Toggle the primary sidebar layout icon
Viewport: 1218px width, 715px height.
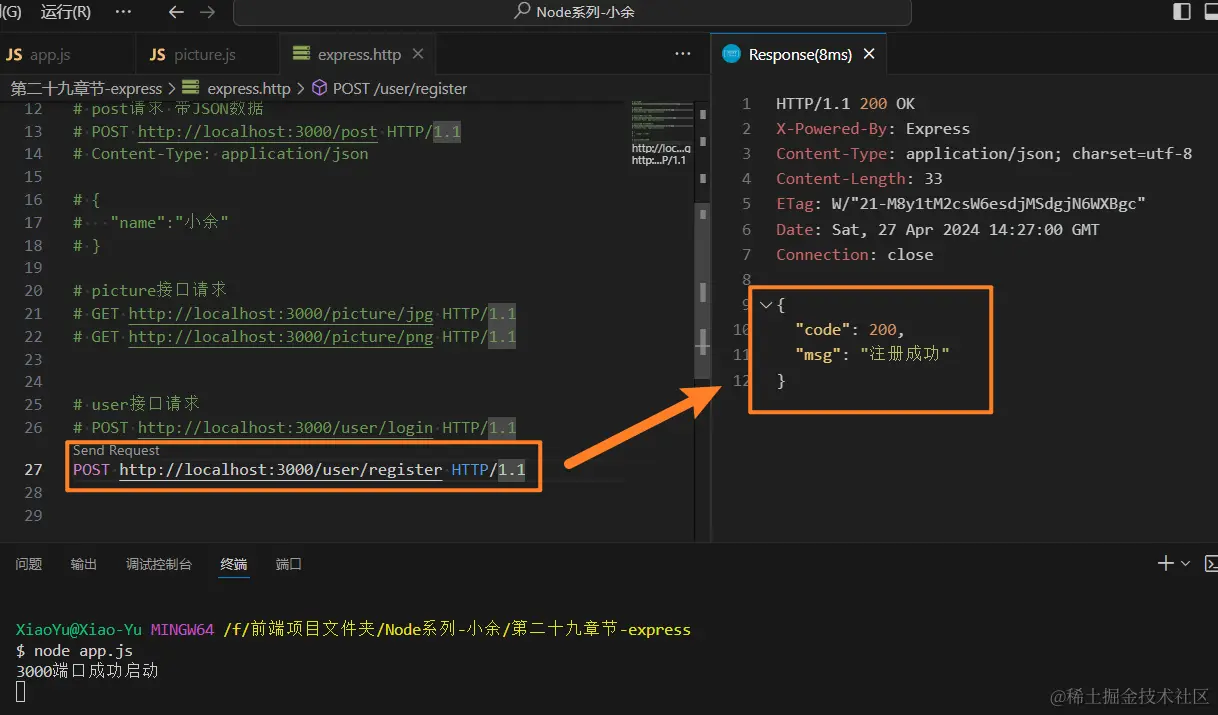[x=1182, y=12]
